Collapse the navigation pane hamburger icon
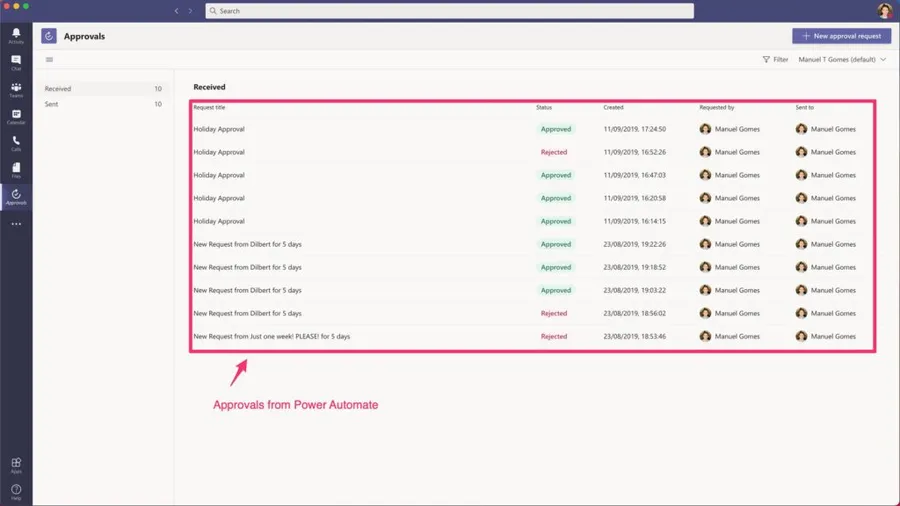 49,60
